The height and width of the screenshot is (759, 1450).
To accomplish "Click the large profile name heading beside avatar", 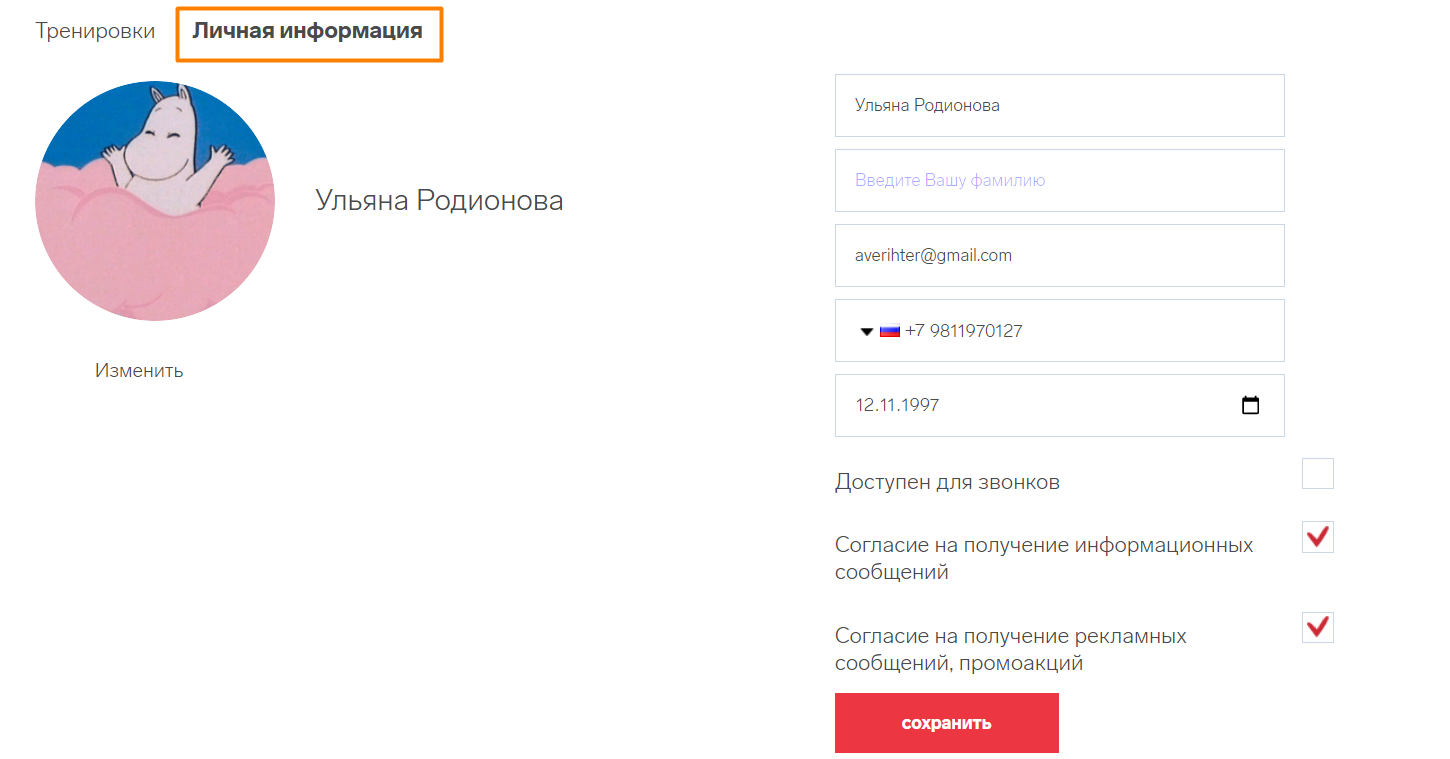I will coord(439,201).
